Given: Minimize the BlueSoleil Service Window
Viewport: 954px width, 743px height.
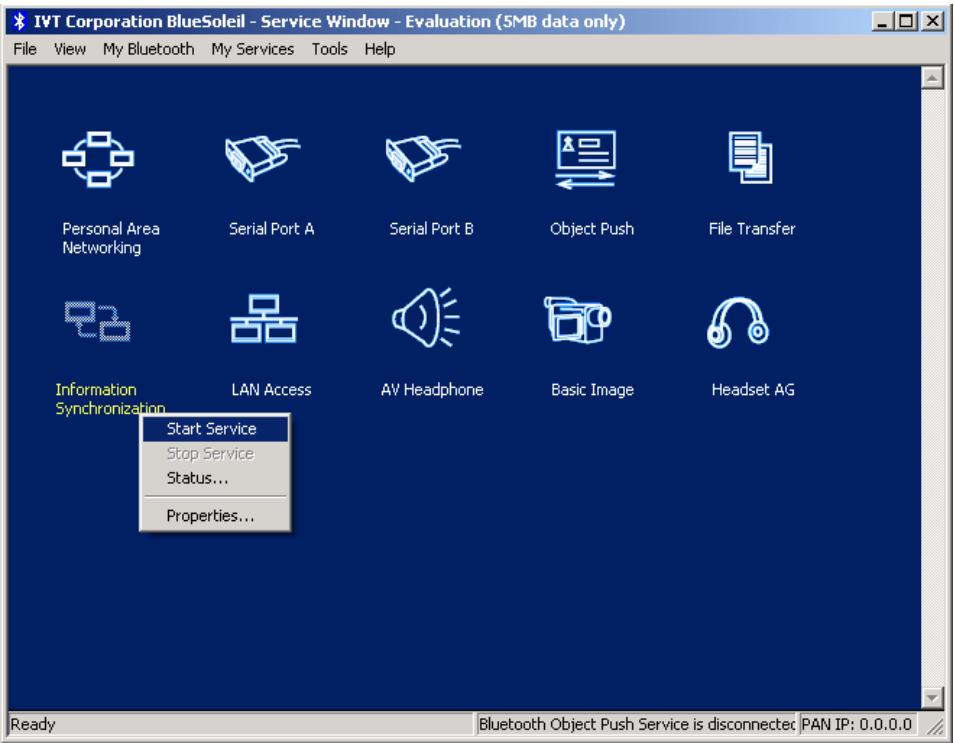Looking at the screenshot, I should [x=882, y=22].
